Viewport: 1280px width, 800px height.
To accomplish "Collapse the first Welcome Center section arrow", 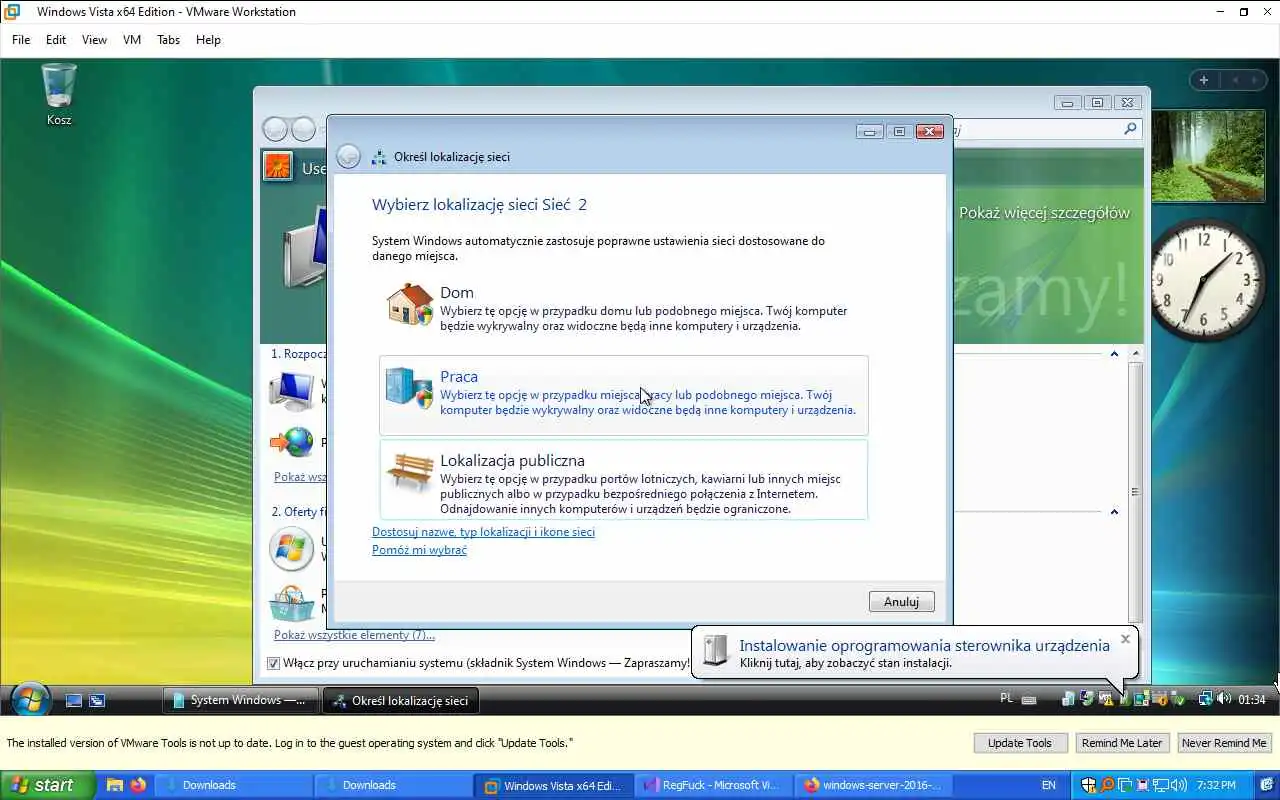I will click(1114, 354).
